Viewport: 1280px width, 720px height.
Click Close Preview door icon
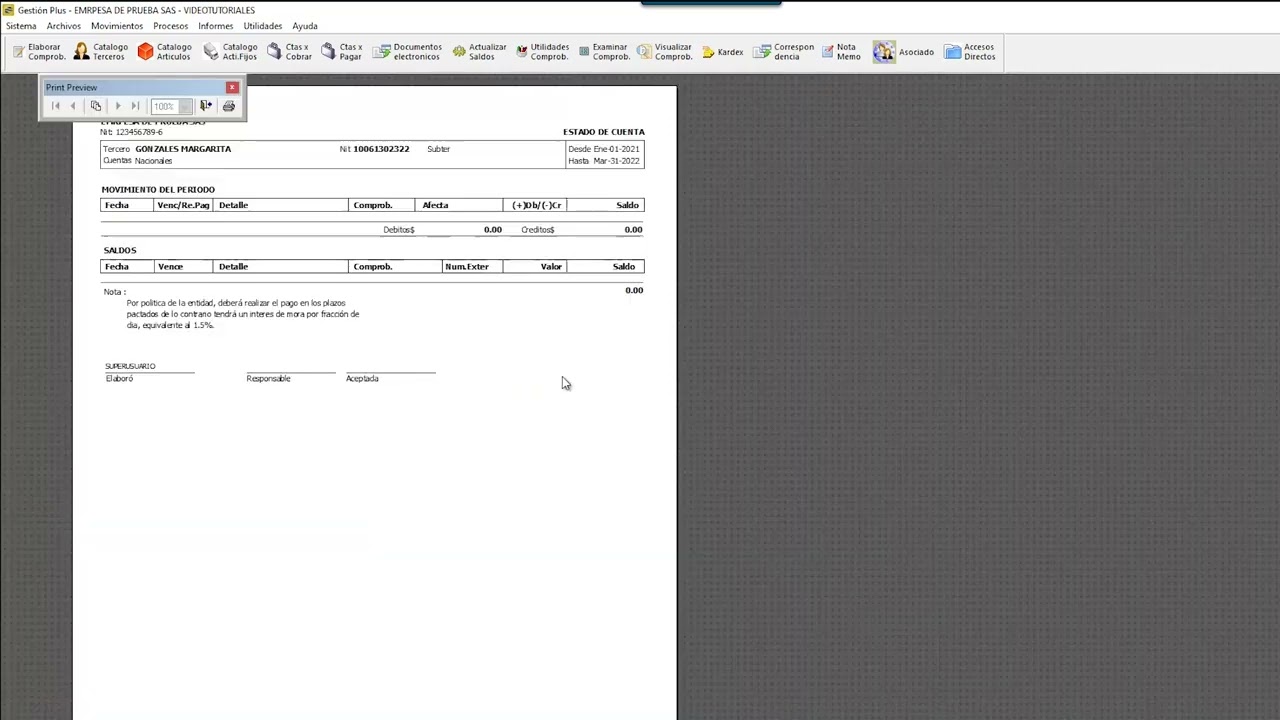[206, 106]
